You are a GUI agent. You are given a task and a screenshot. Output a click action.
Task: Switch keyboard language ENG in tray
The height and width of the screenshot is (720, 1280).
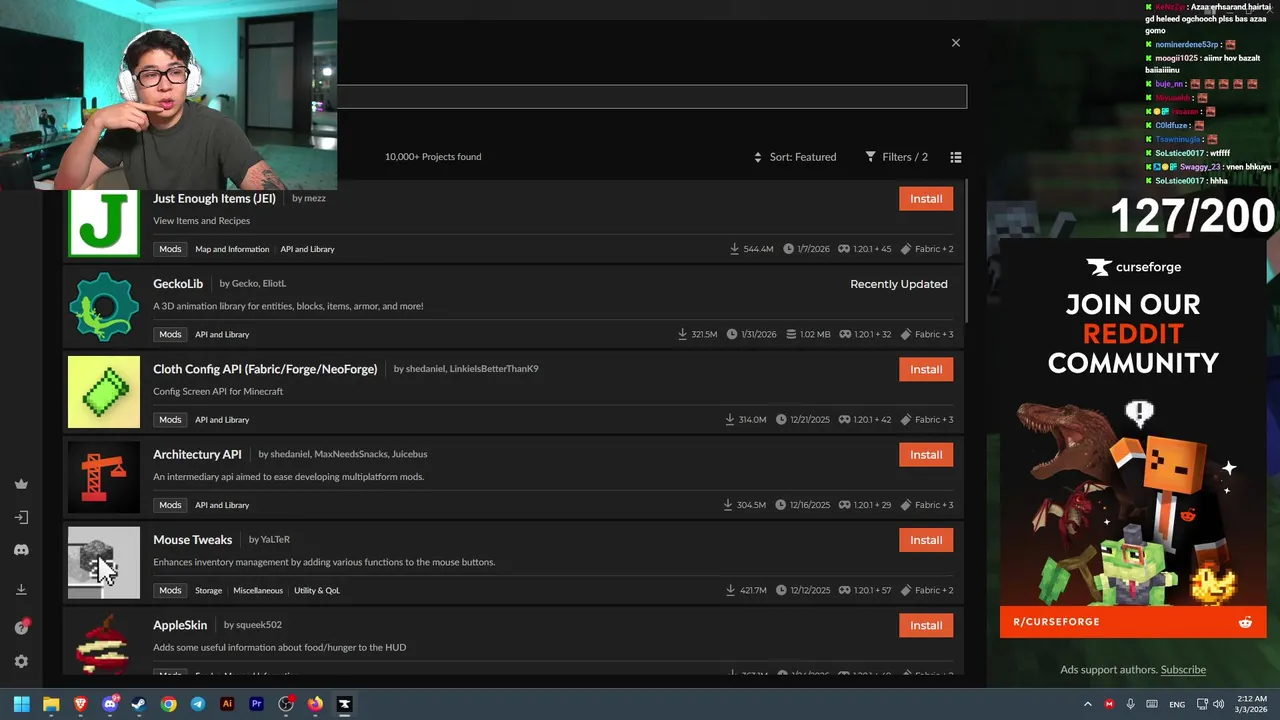[x=1177, y=704]
